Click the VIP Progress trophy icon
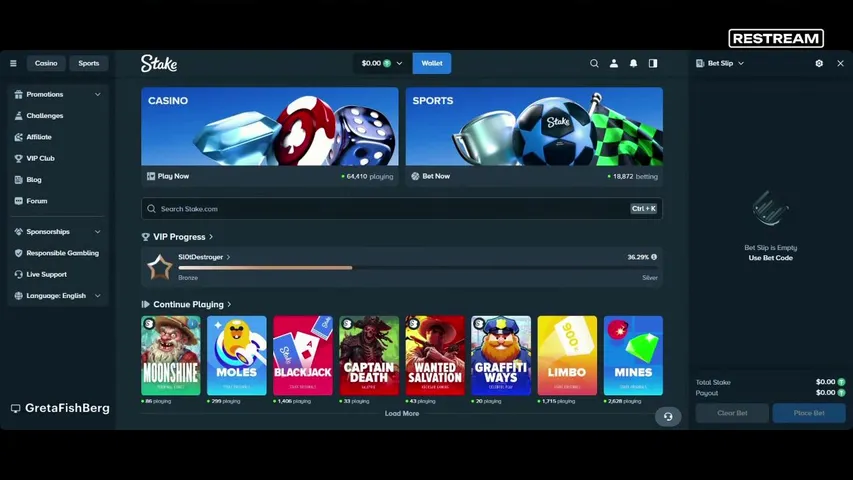 coord(145,237)
